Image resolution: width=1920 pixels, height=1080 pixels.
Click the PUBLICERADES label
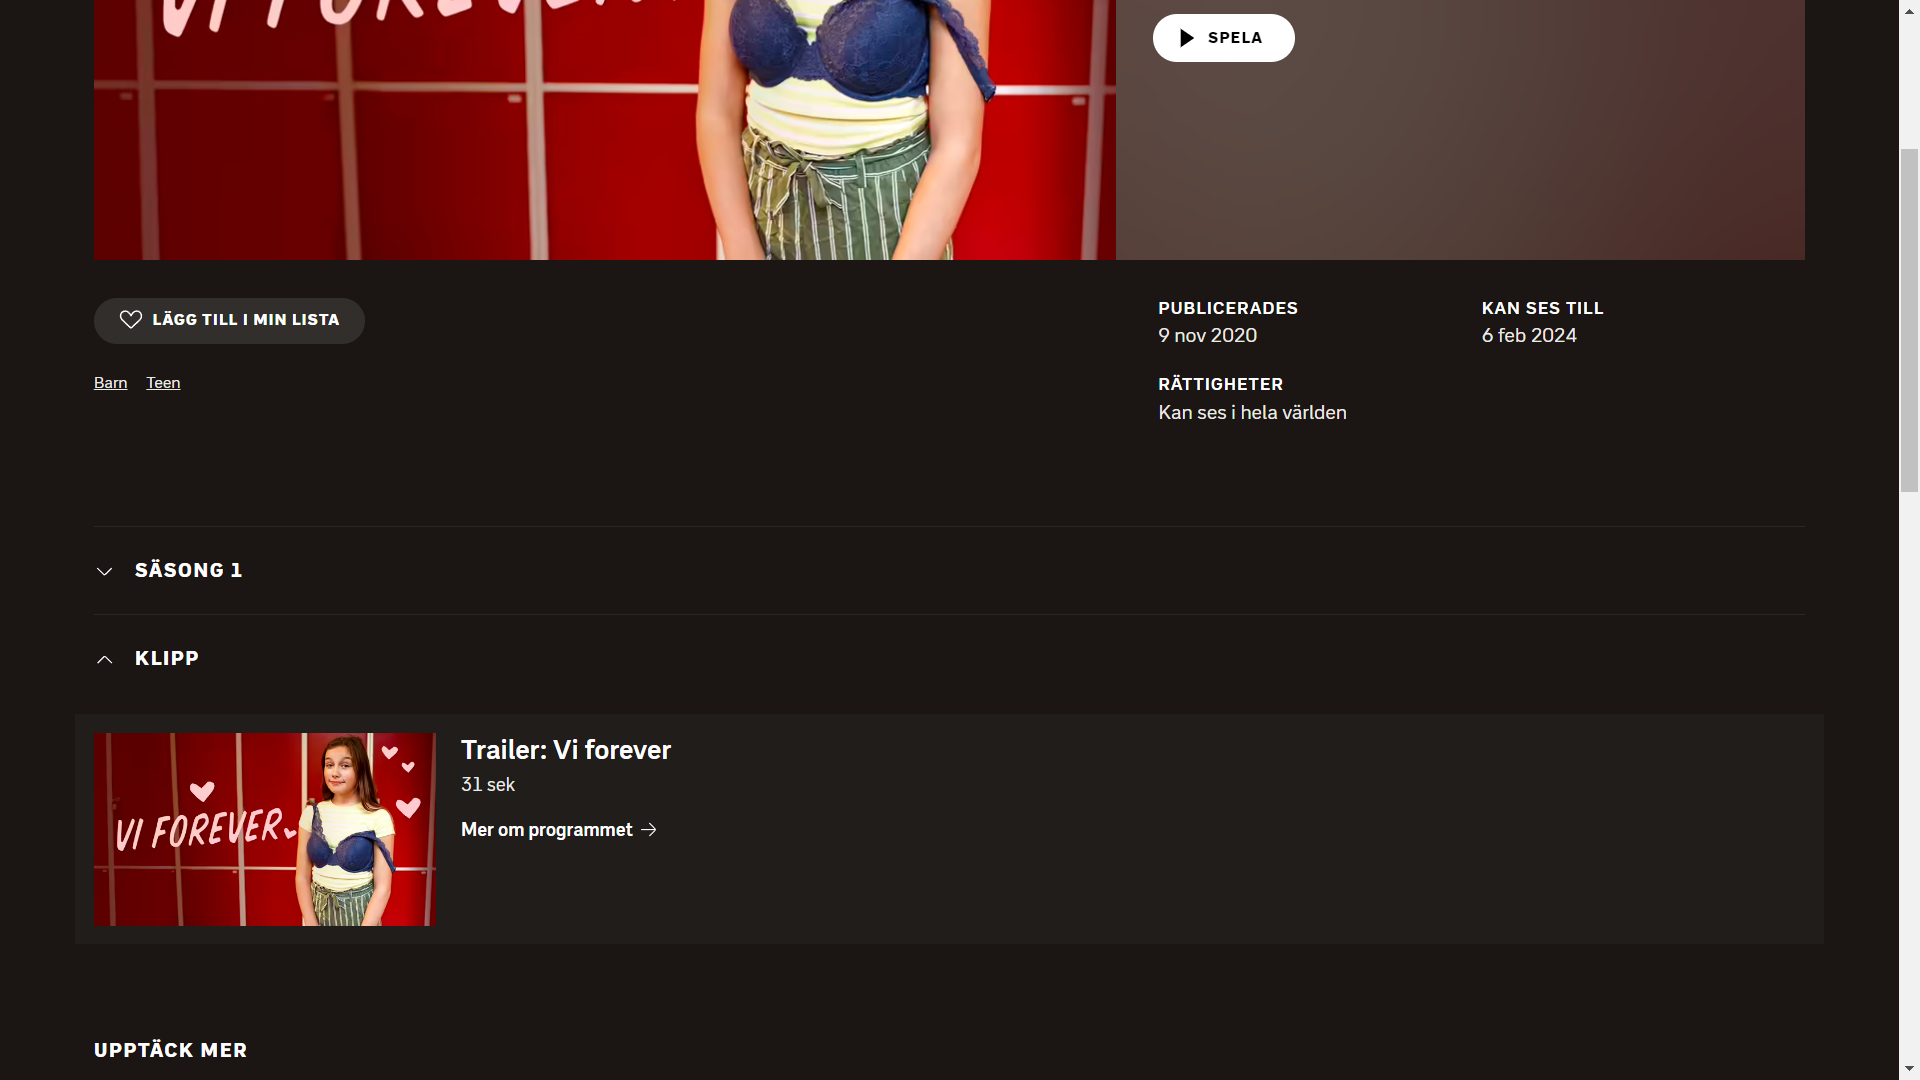click(1228, 308)
